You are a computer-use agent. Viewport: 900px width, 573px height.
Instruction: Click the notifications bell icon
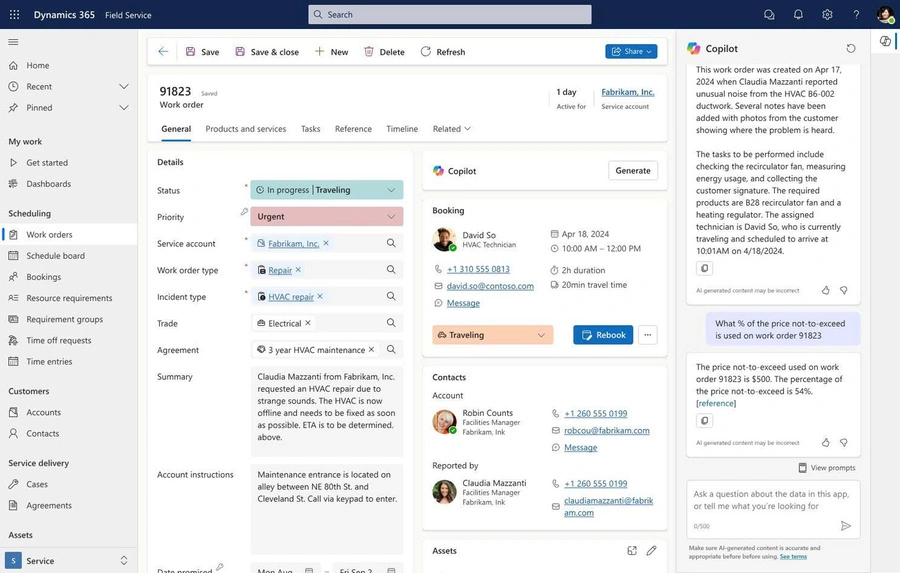point(798,15)
